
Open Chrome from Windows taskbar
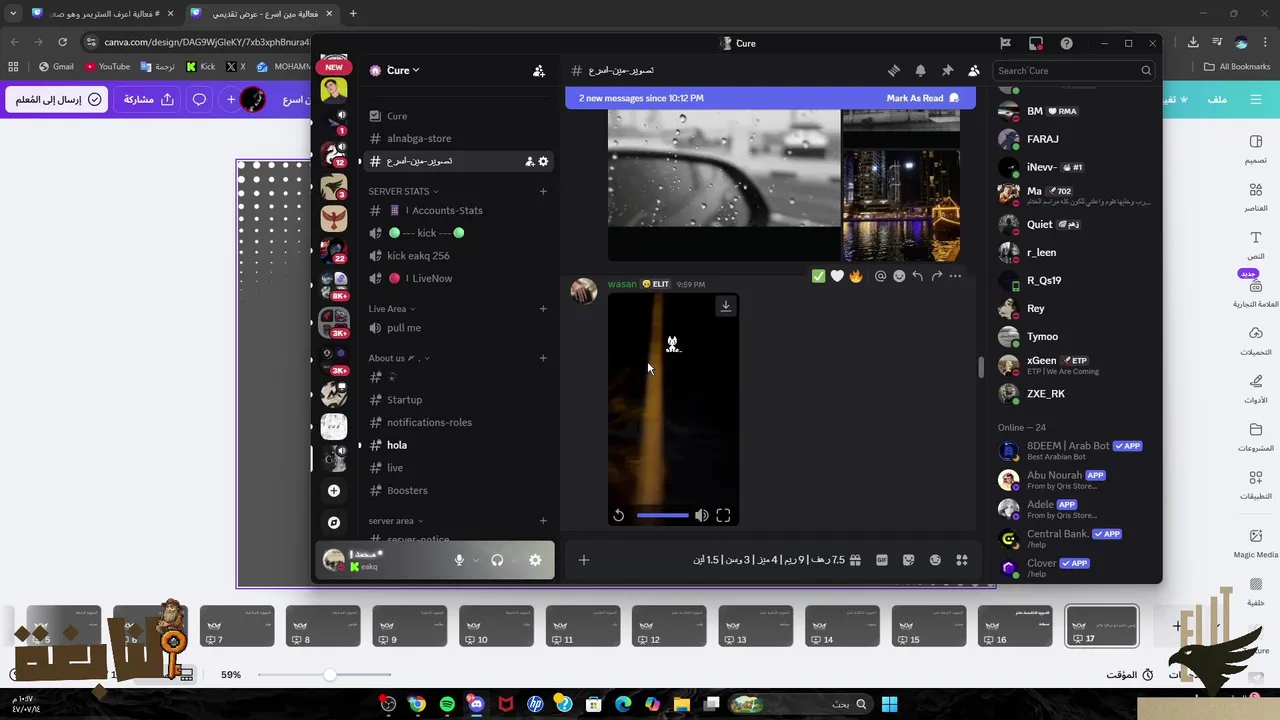417,705
